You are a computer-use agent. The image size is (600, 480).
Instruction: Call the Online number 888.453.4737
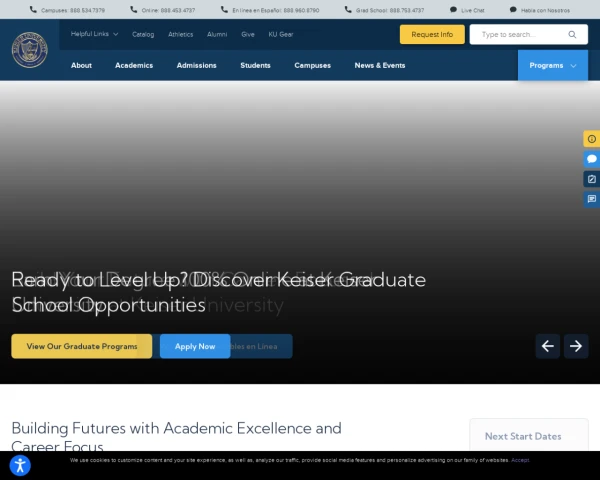(x=168, y=10)
